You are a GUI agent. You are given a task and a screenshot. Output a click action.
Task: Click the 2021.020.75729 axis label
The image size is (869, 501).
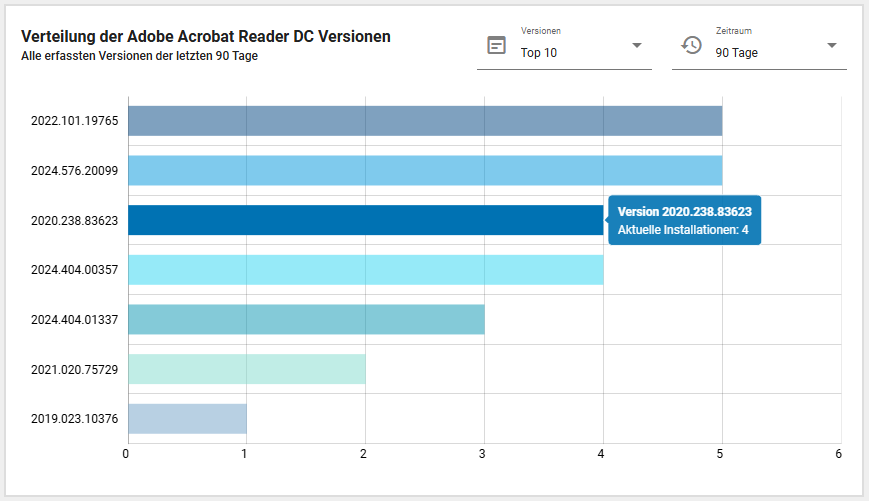[x=75, y=369]
